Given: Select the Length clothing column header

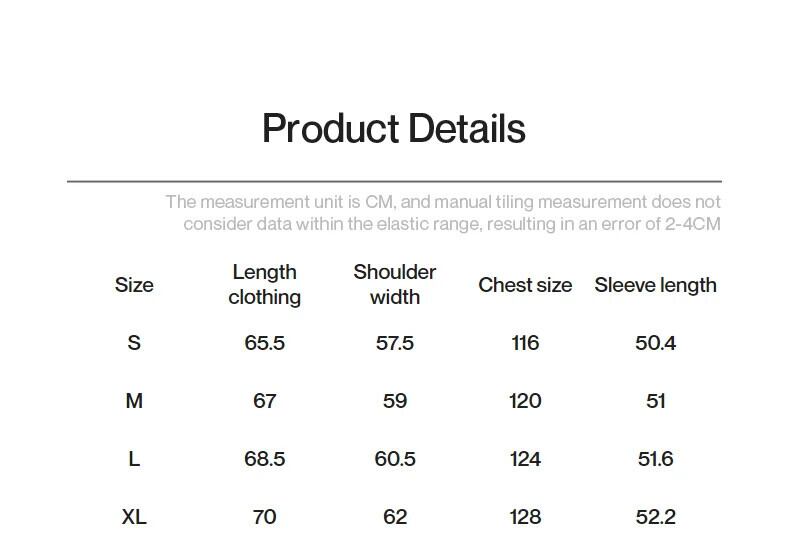Looking at the screenshot, I should 264,285.
